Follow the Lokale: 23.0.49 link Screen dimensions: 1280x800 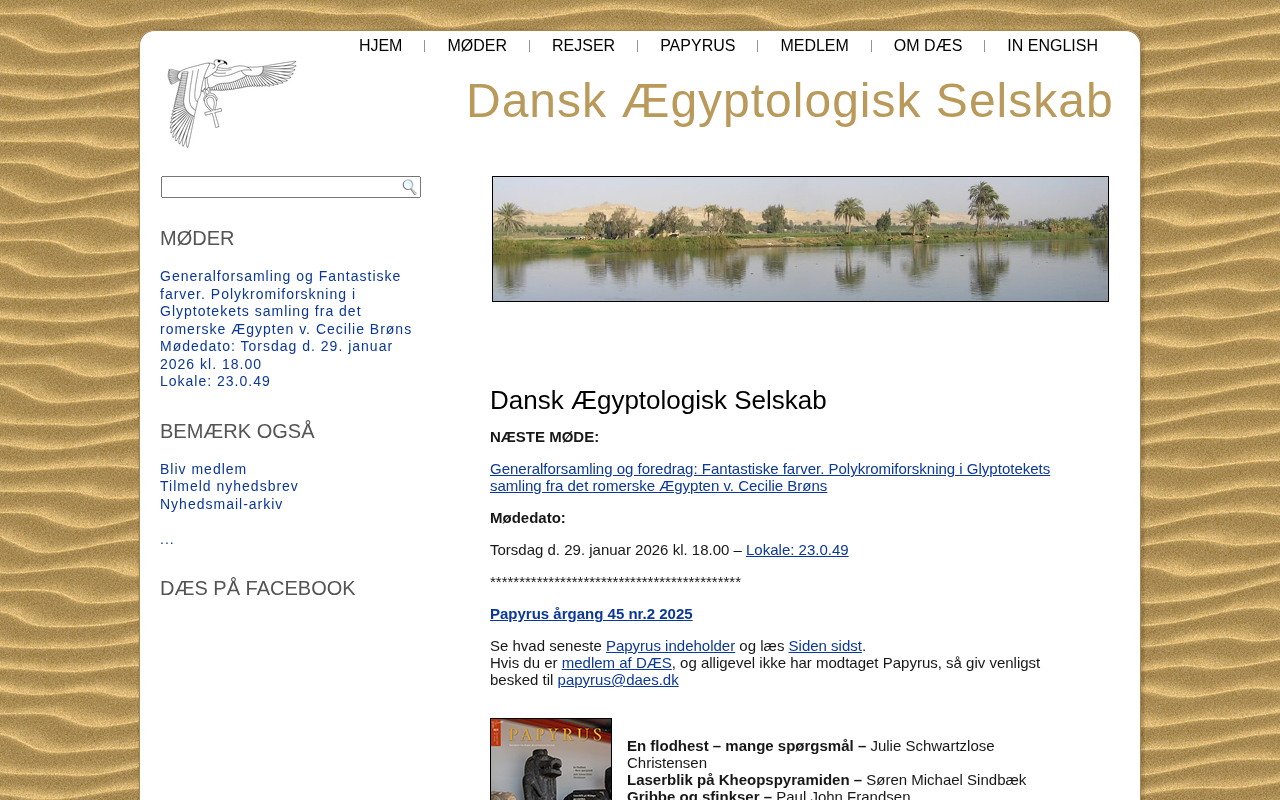pyautogui.click(x=797, y=550)
